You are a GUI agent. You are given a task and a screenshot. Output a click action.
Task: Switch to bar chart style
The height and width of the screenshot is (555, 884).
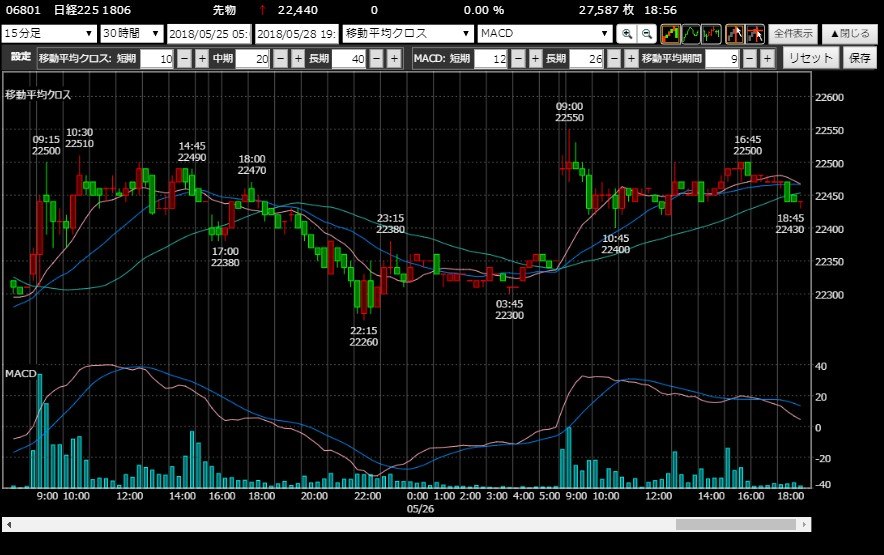click(x=711, y=34)
